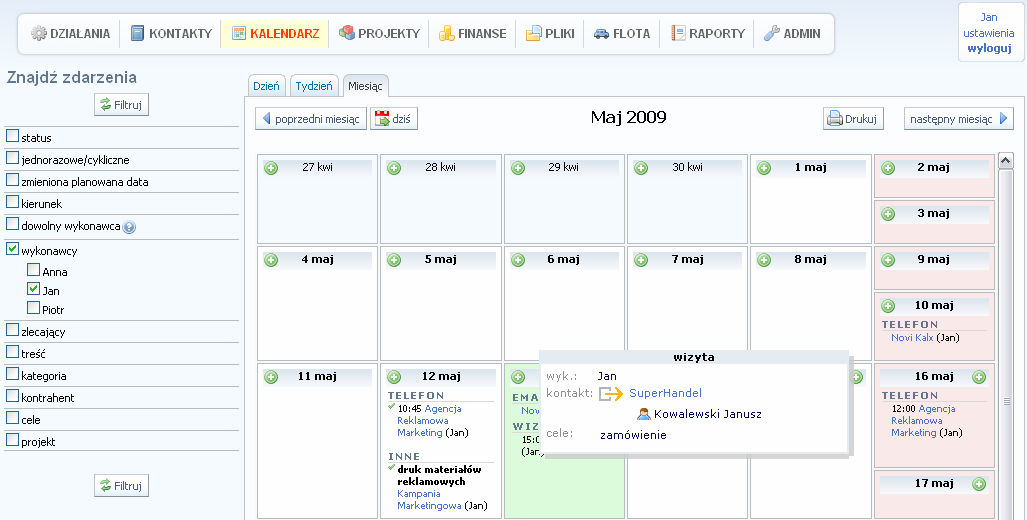Go to następny miesiąc
The image size is (1027, 520).
tap(958, 119)
